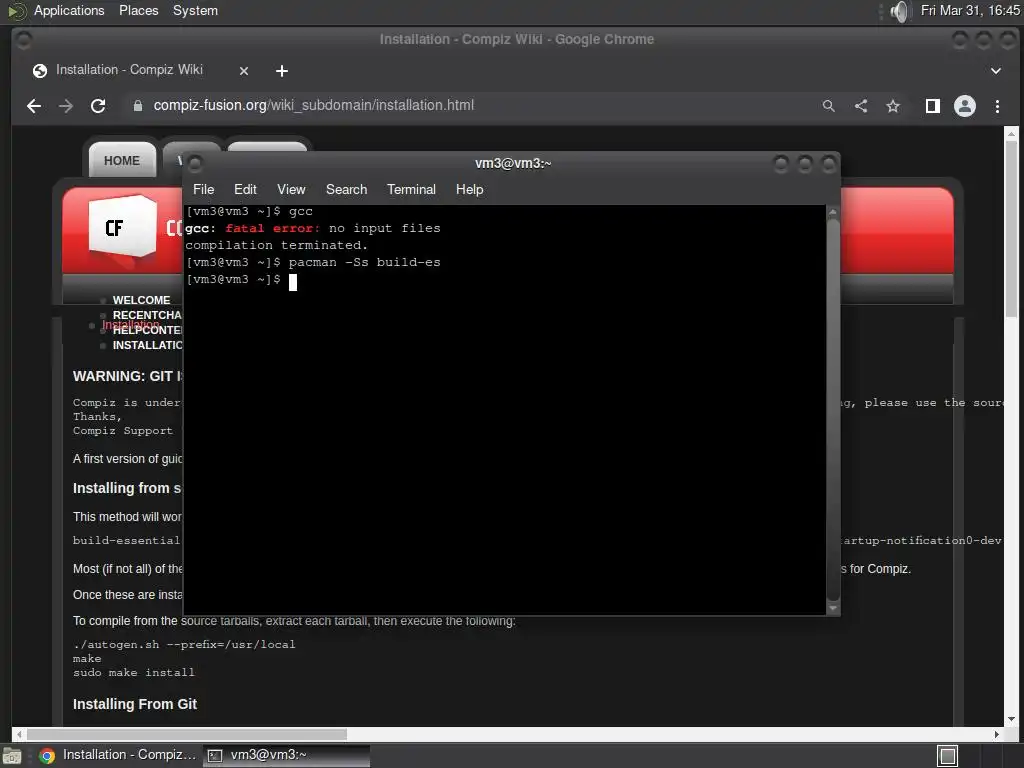Screen dimensions: 1024x768
Task: Click page vertical scrollbar up arrow
Action: pos(1012,134)
